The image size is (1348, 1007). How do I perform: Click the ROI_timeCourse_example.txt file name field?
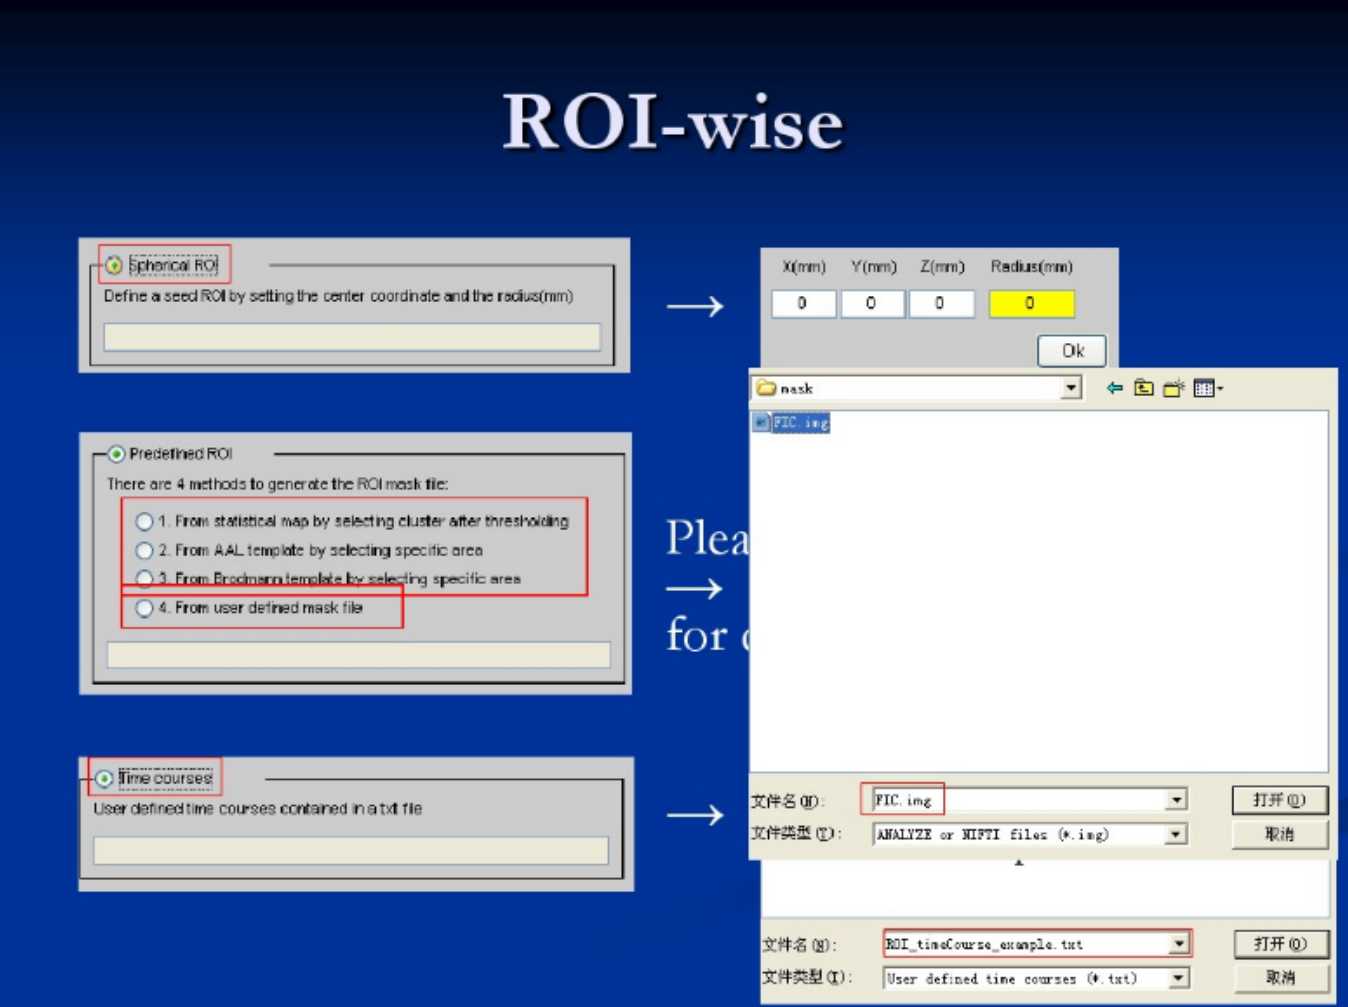pos(1026,944)
